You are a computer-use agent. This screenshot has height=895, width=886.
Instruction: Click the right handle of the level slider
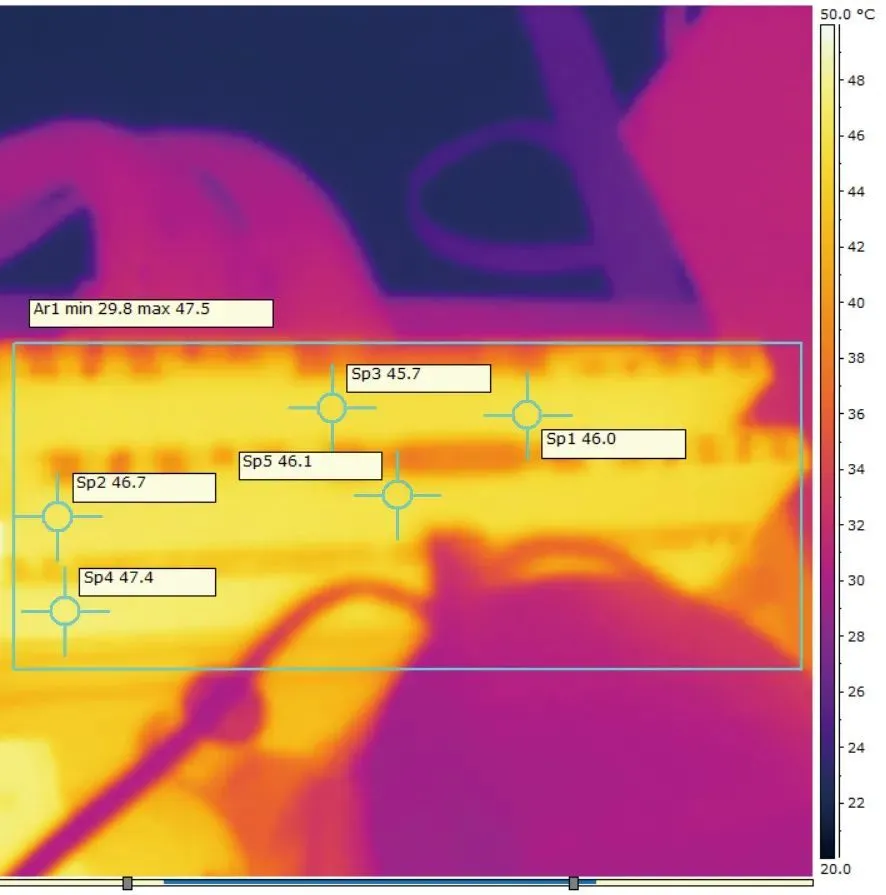(573, 883)
